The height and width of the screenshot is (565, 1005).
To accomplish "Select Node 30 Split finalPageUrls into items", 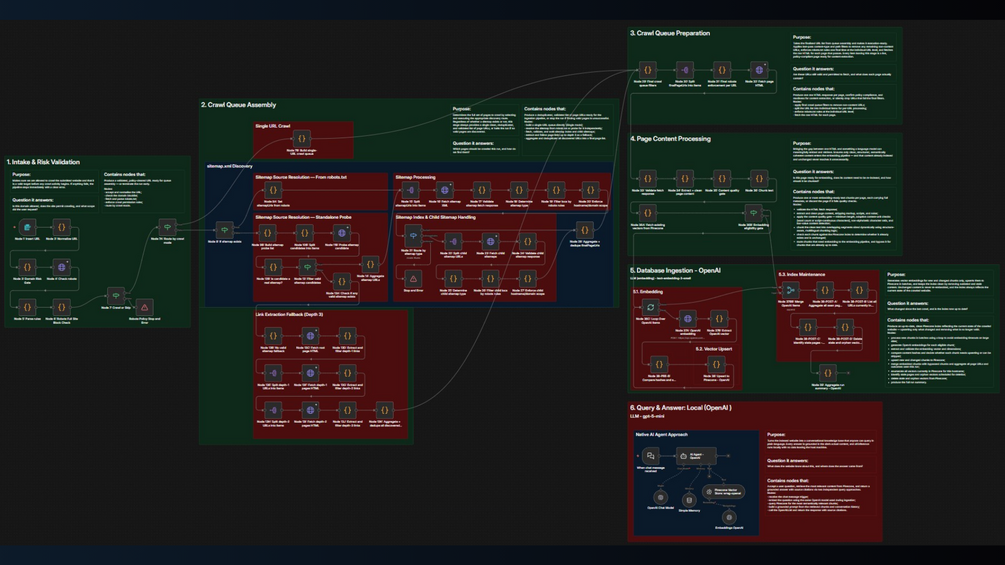I will coord(685,70).
